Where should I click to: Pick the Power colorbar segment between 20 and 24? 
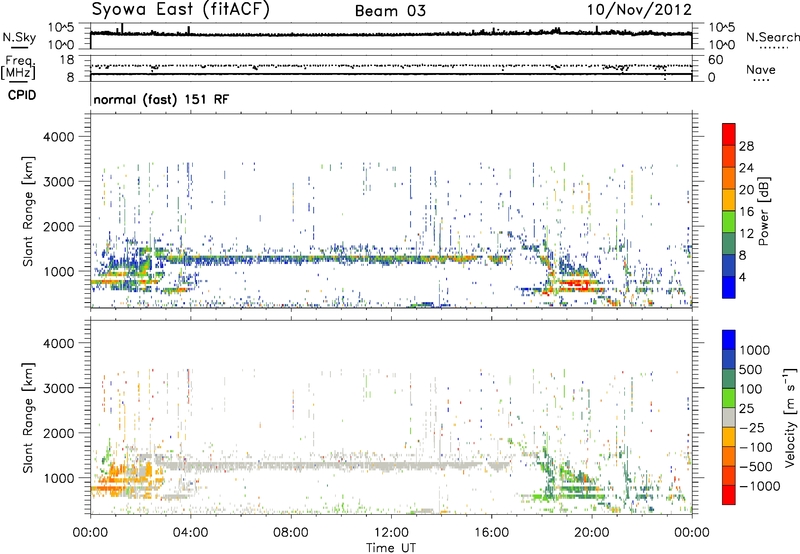[729, 179]
